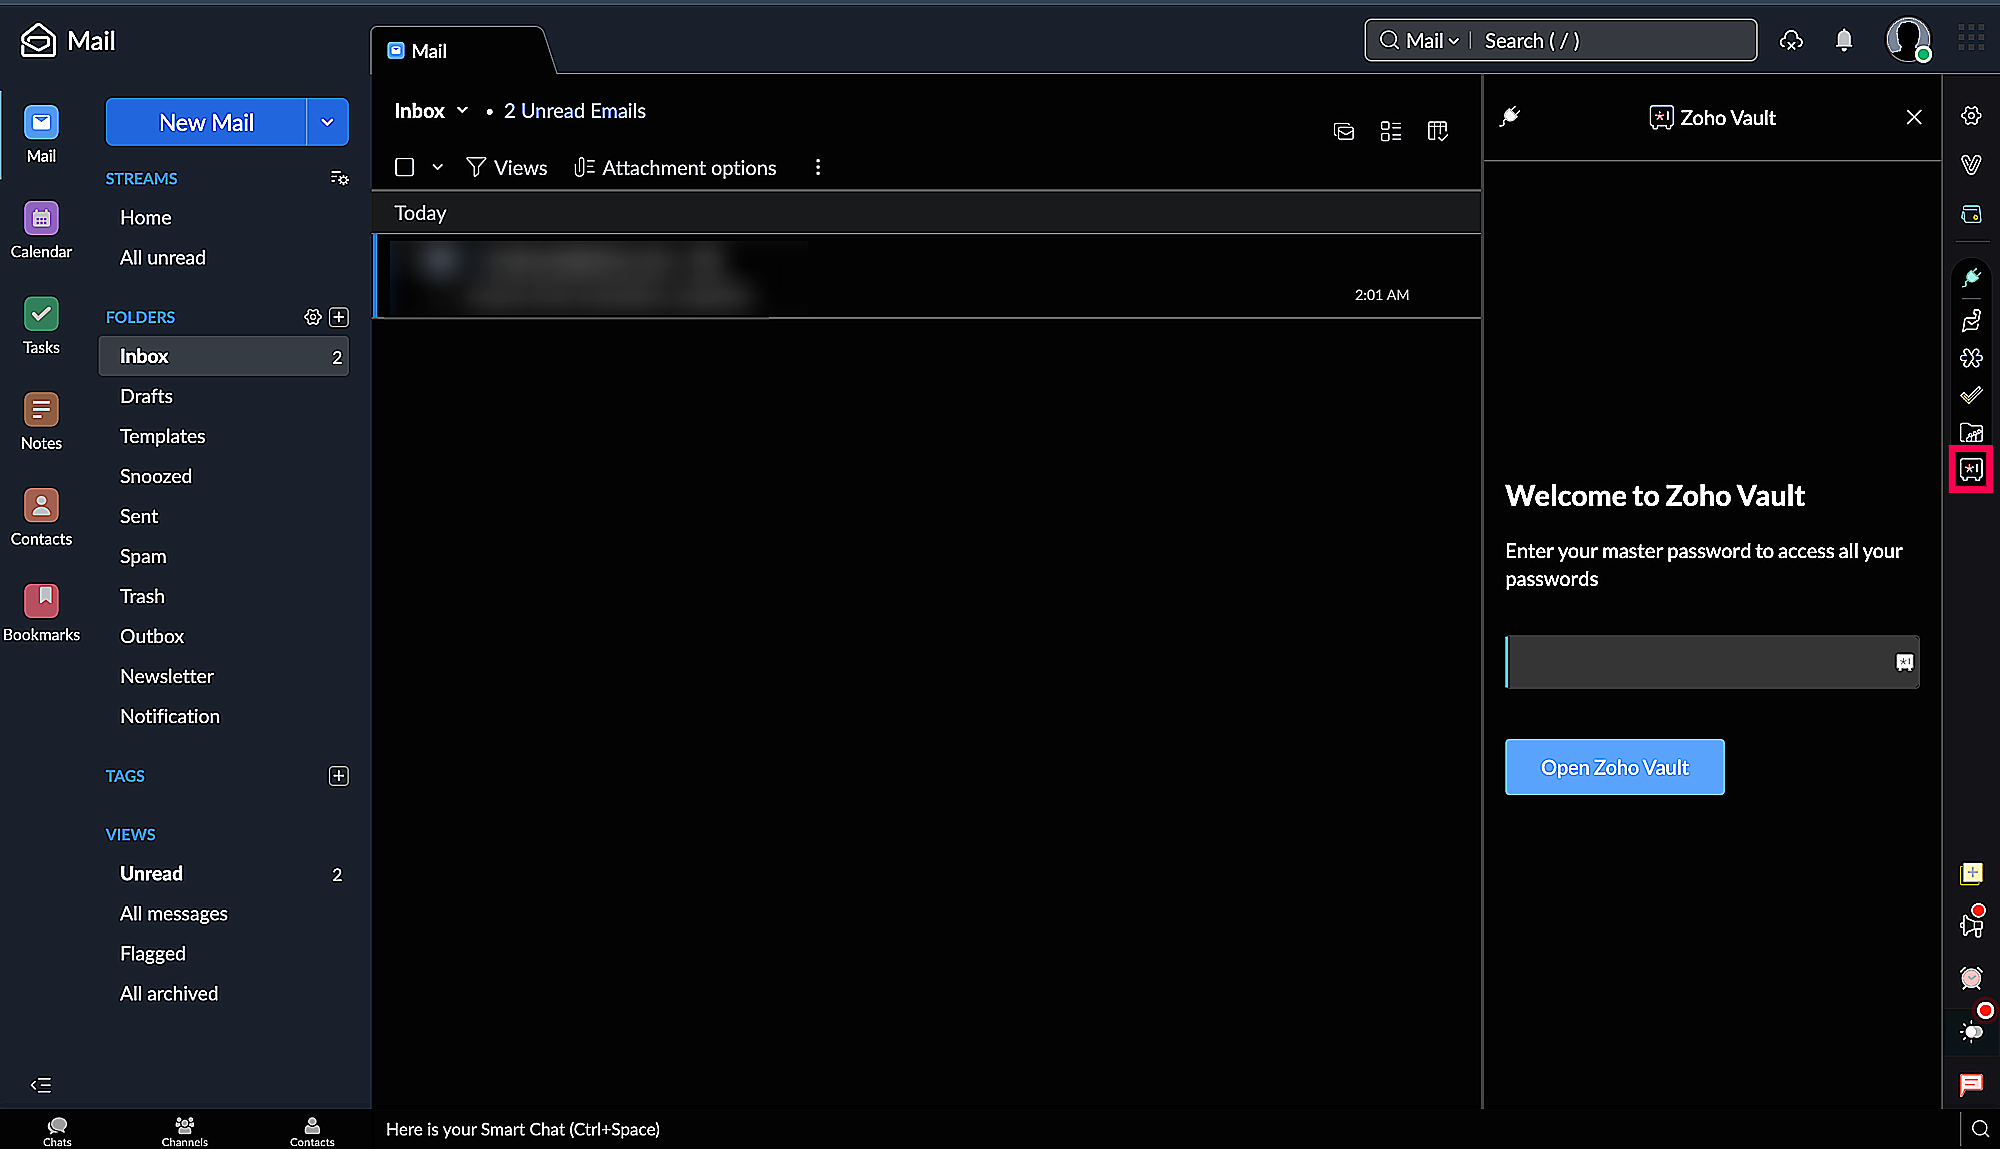Open the Channels tab in the bottom bar
The image size is (2000, 1149).
[x=185, y=1131]
